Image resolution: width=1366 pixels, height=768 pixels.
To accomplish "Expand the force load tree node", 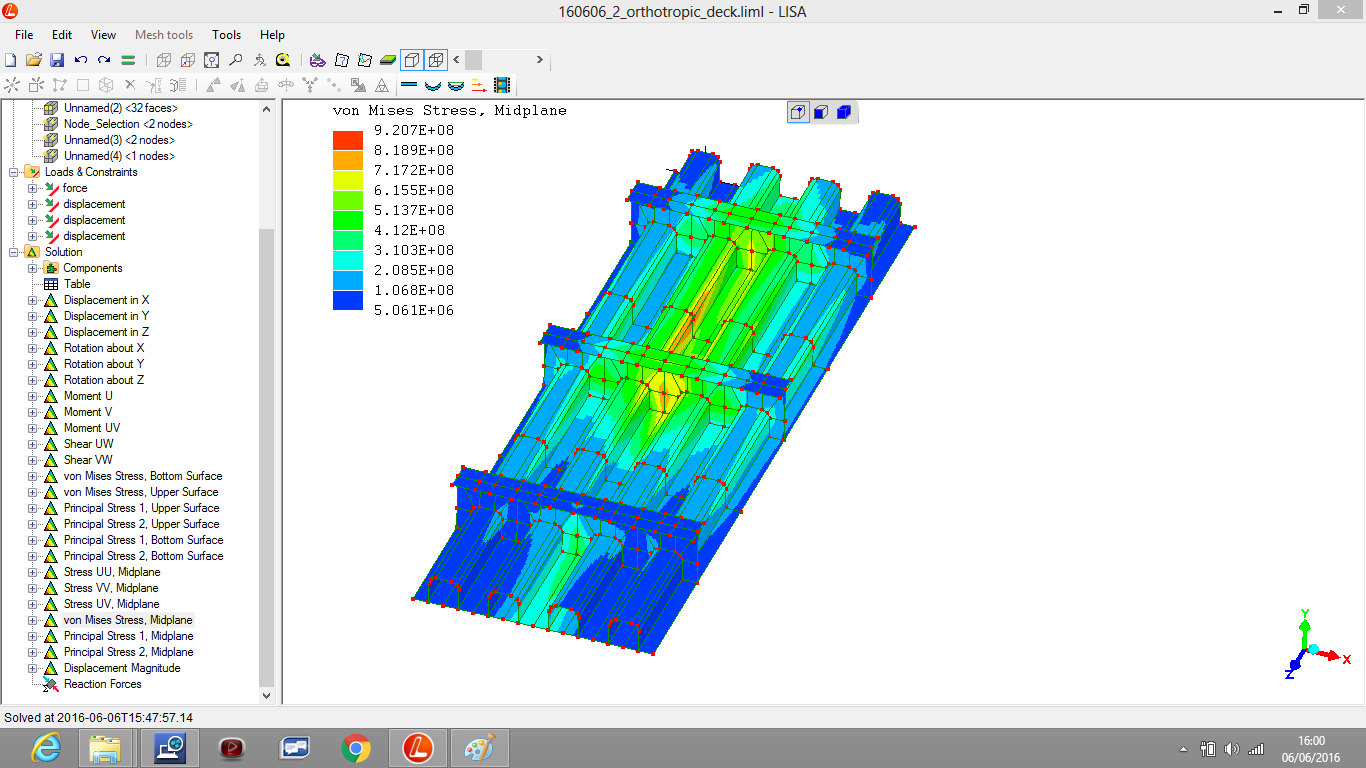I will (x=33, y=188).
